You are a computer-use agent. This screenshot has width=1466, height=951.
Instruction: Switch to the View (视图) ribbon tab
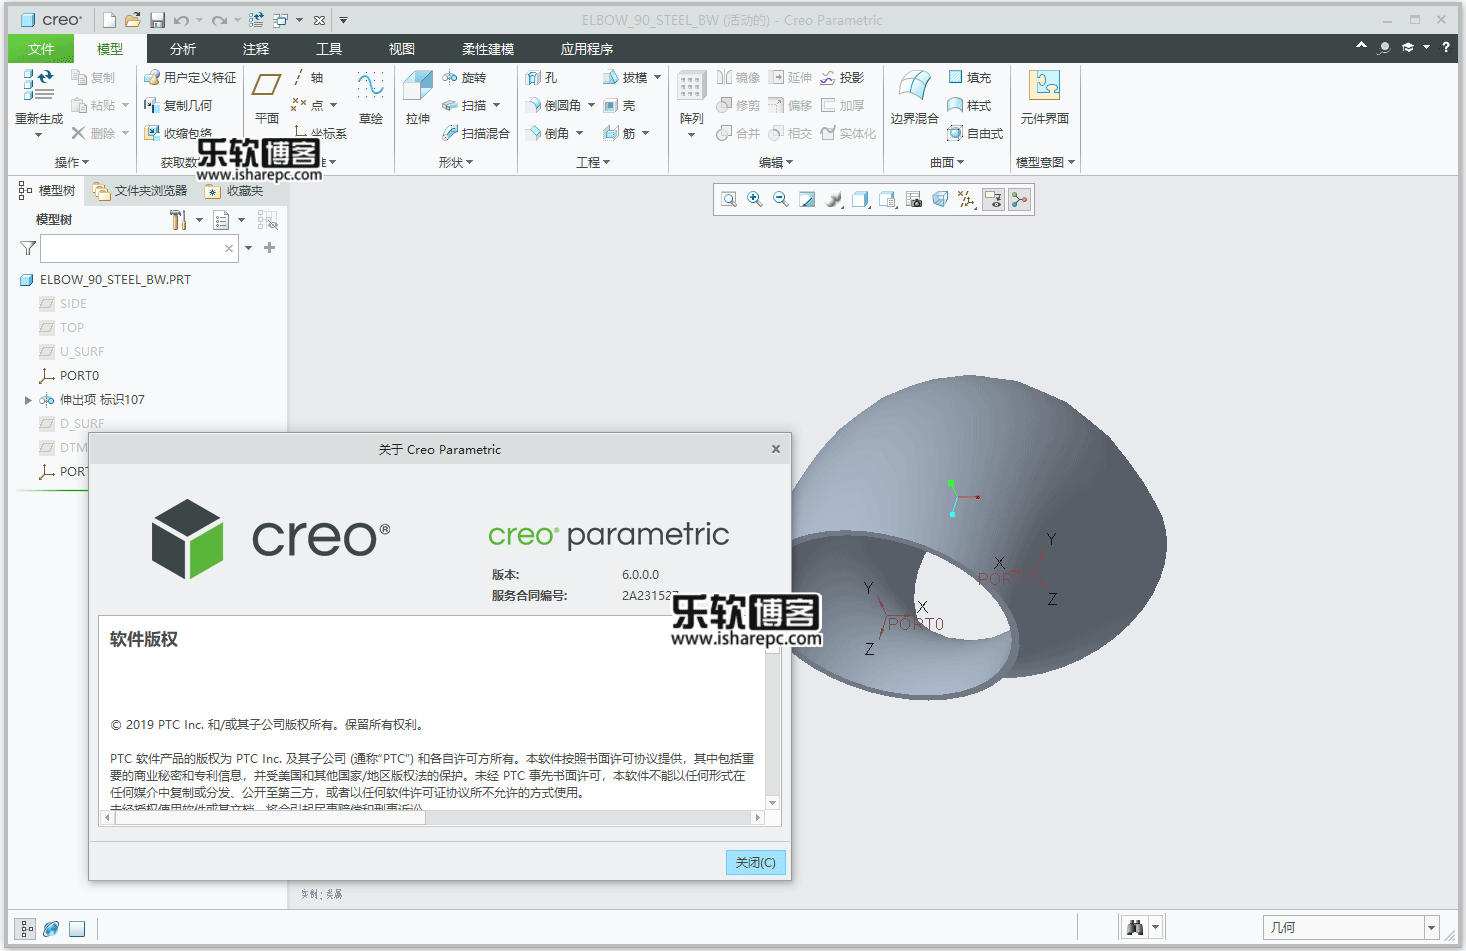coord(402,49)
